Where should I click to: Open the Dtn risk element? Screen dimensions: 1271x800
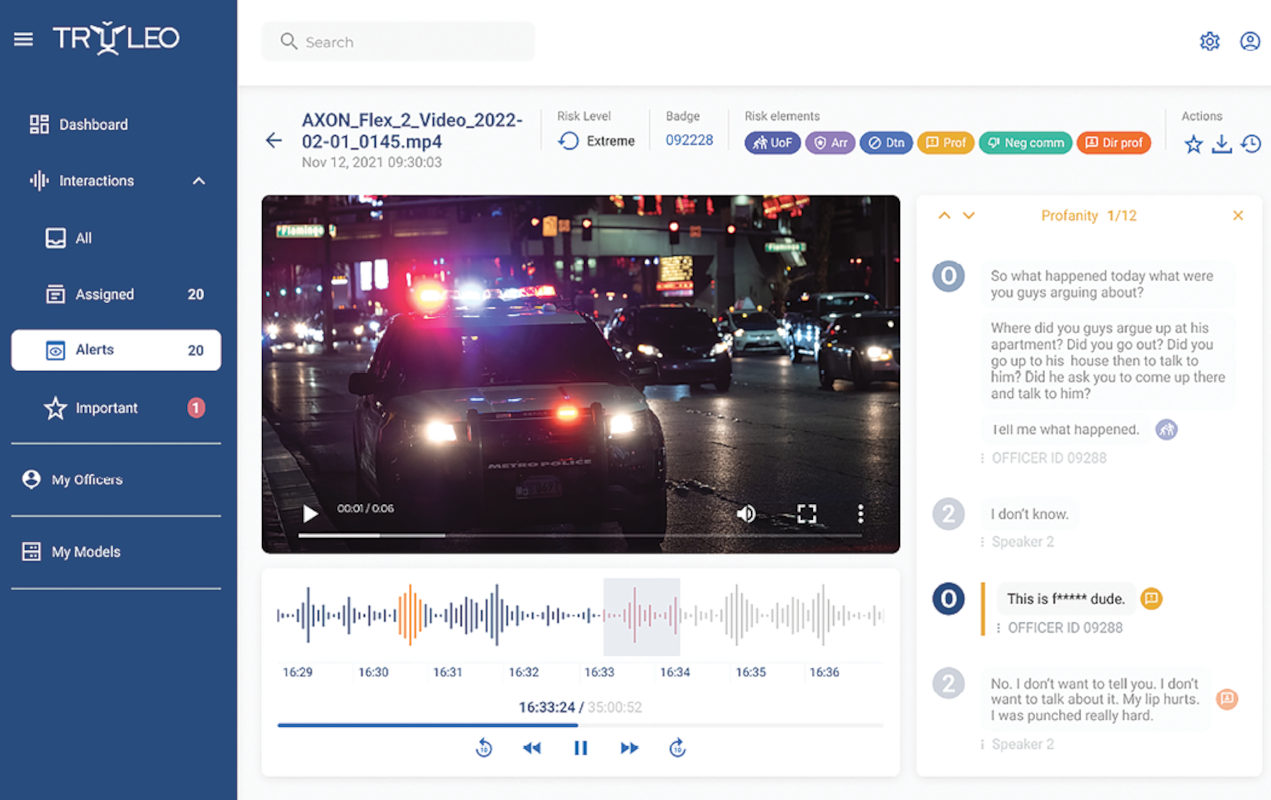point(886,142)
